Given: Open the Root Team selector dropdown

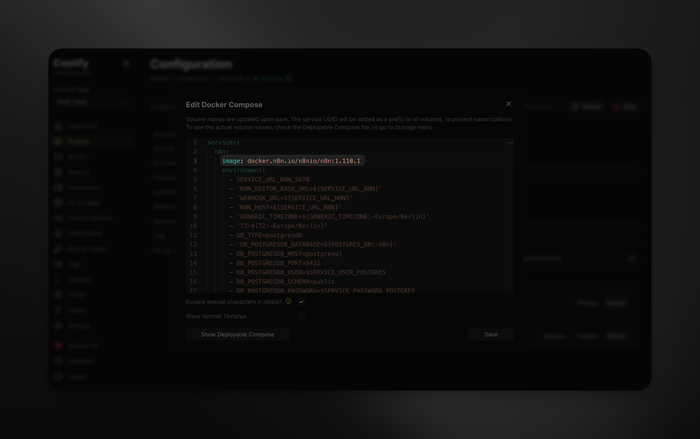Looking at the screenshot, I should click(90, 101).
